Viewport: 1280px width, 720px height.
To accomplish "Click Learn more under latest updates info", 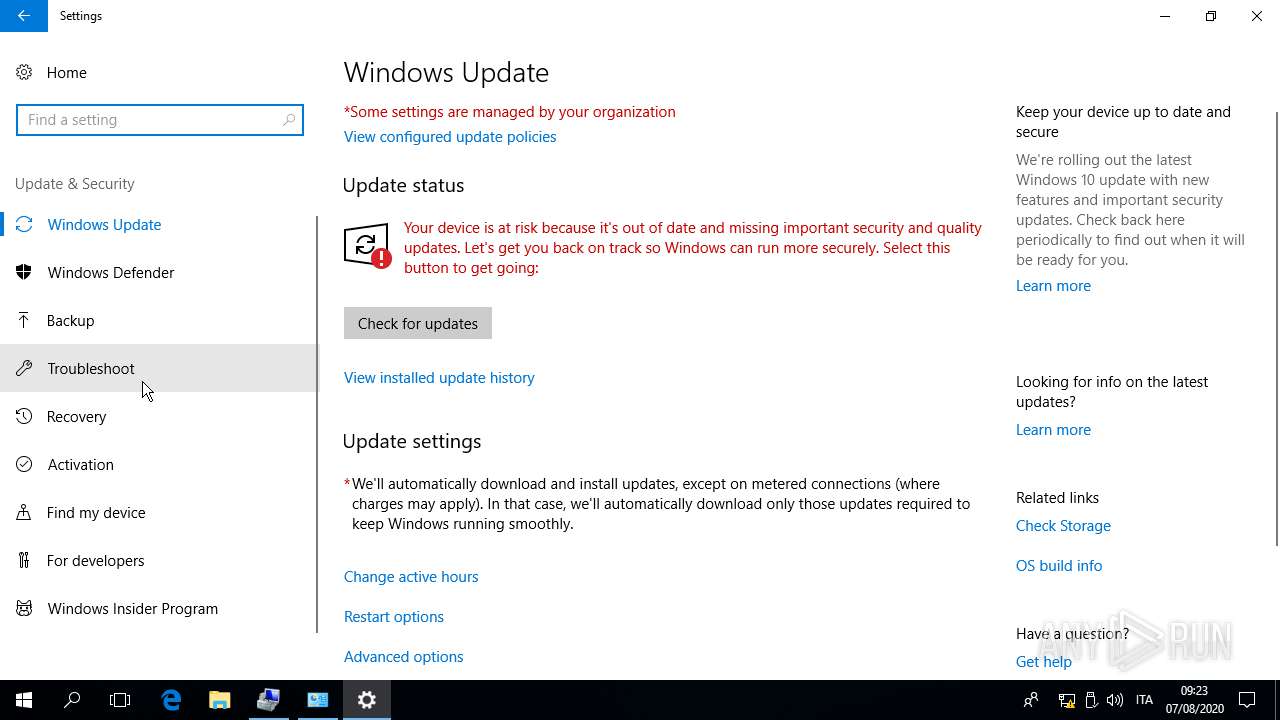I will click(1053, 430).
